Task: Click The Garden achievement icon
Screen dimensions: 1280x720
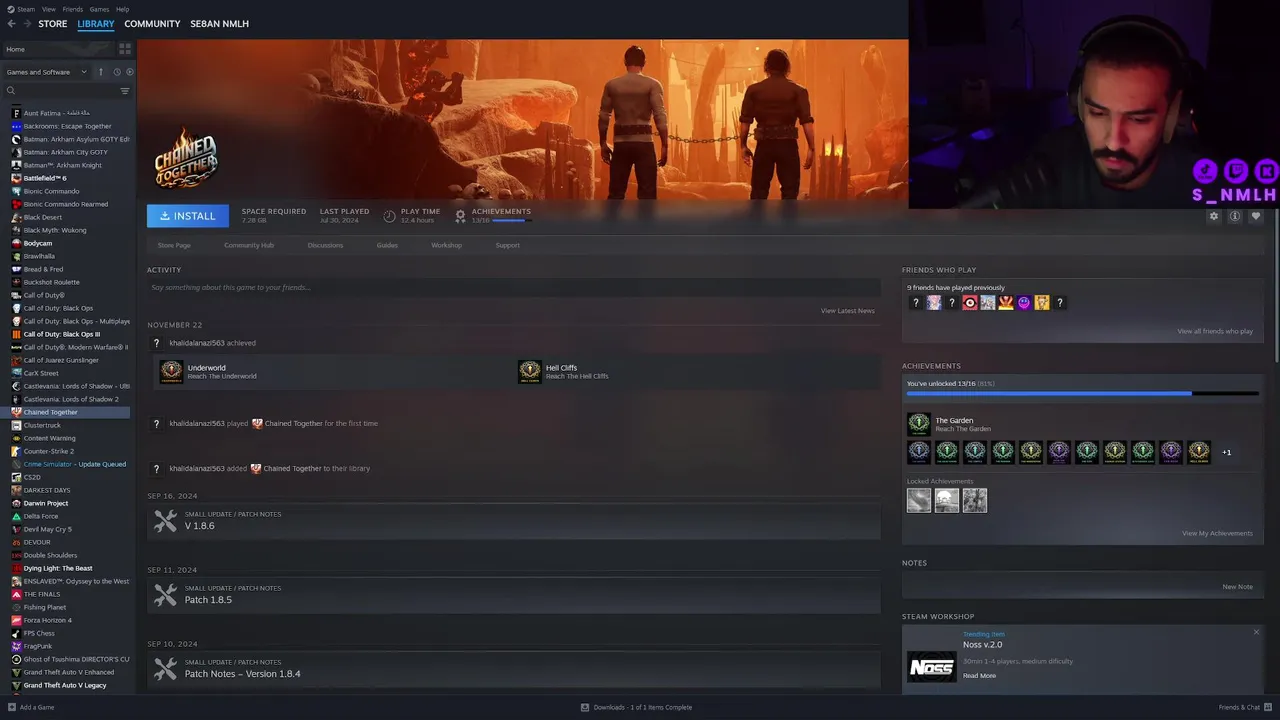Action: pos(918,424)
